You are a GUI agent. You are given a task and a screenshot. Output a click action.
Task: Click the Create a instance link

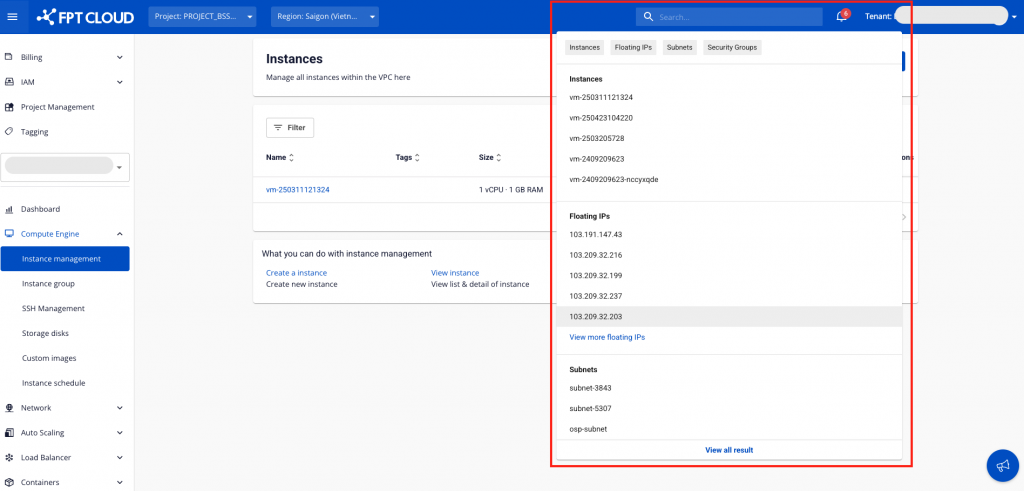pos(296,273)
